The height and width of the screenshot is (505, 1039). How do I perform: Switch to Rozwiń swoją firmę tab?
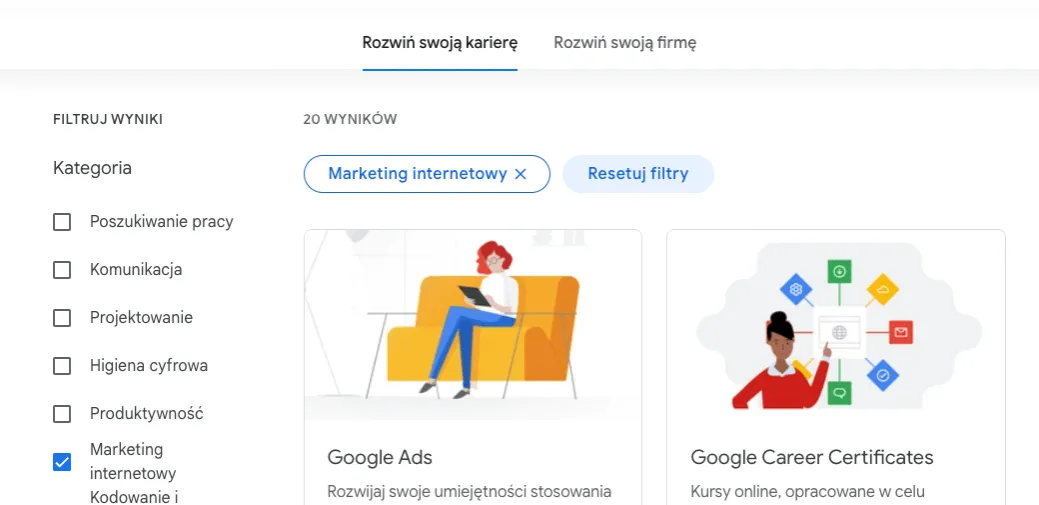(625, 43)
